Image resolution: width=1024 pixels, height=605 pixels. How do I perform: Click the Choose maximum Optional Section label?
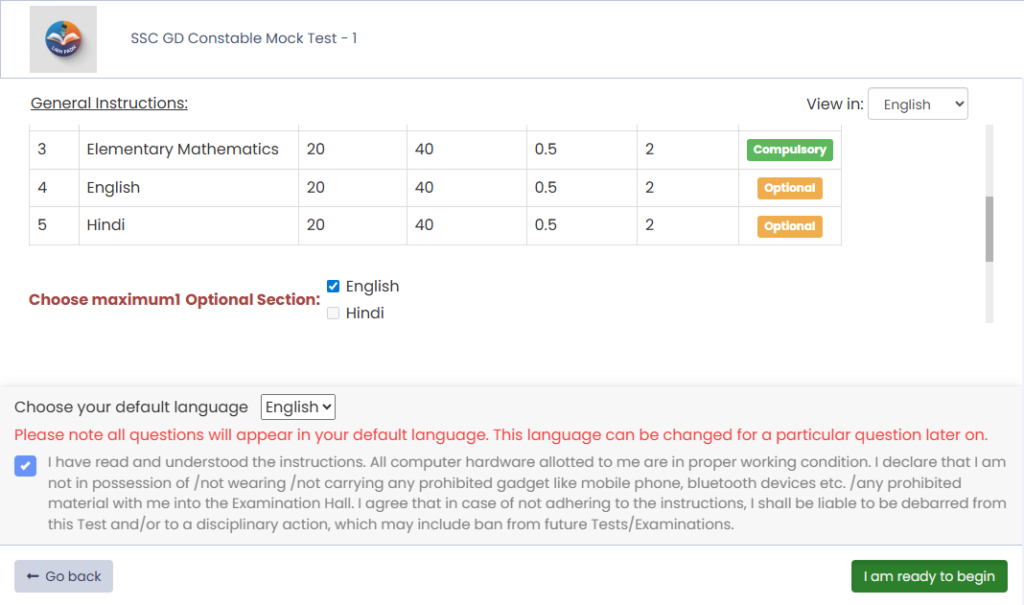click(x=174, y=299)
